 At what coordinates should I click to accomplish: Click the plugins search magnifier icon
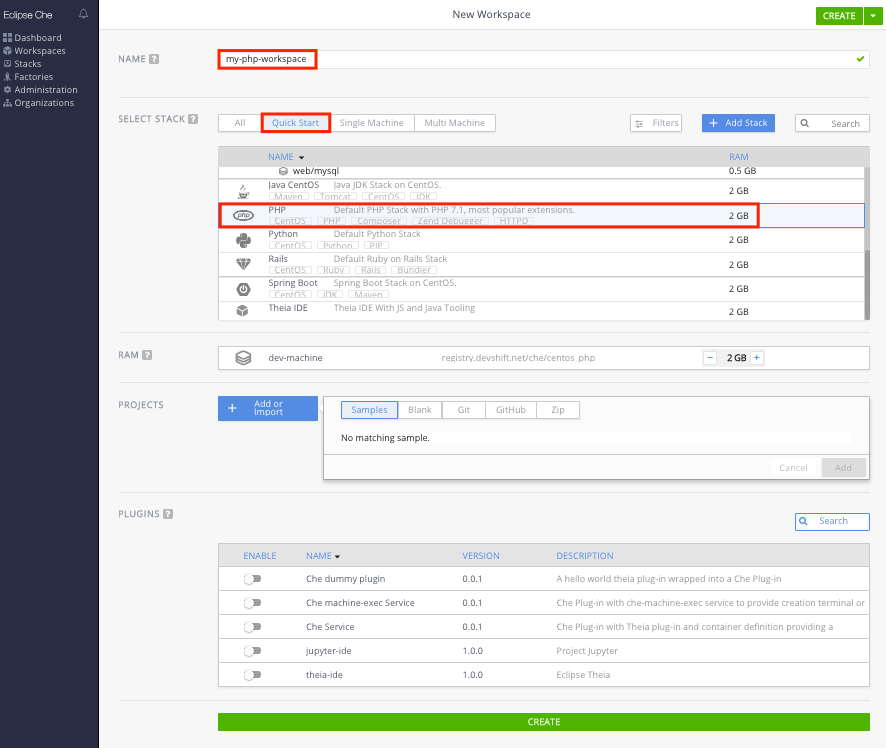coord(803,521)
